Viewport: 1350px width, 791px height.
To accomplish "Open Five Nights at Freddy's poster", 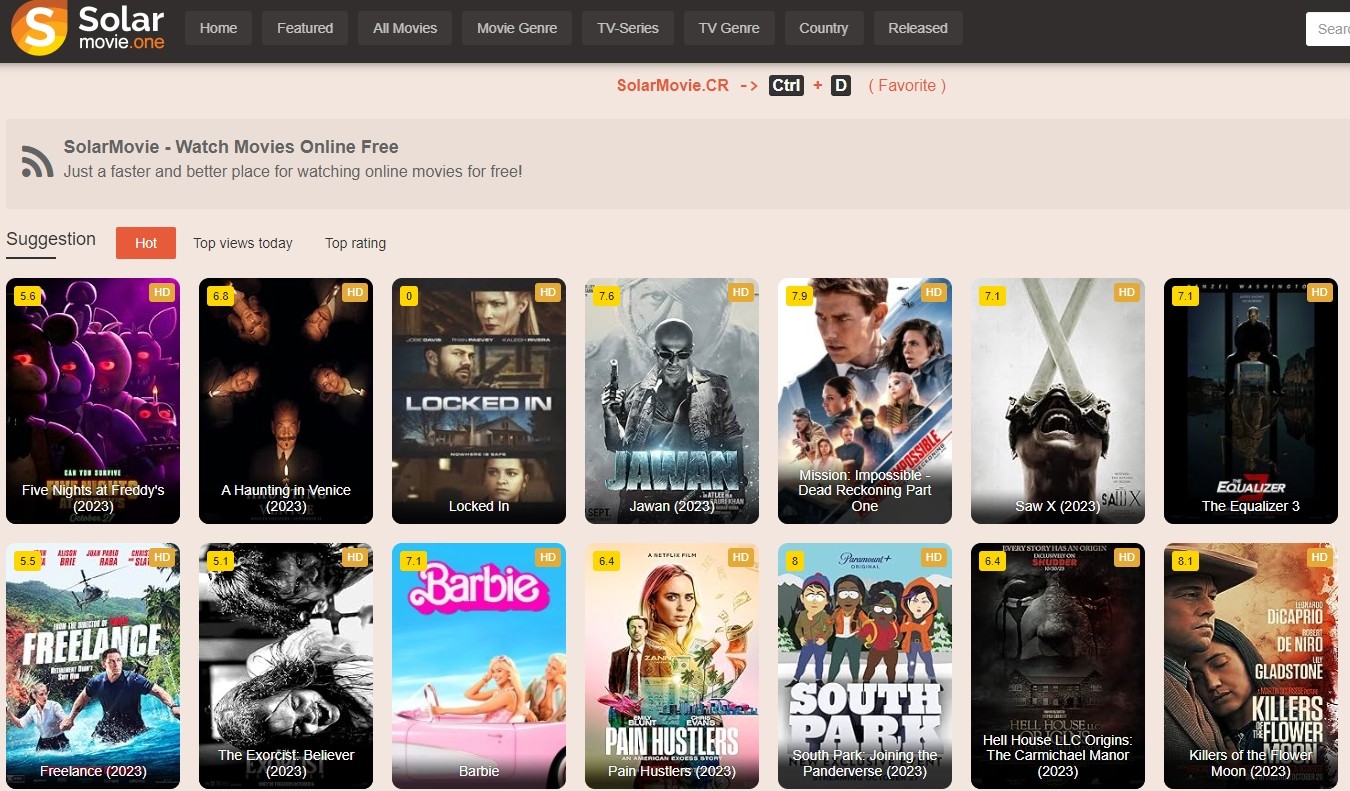I will 93,401.
